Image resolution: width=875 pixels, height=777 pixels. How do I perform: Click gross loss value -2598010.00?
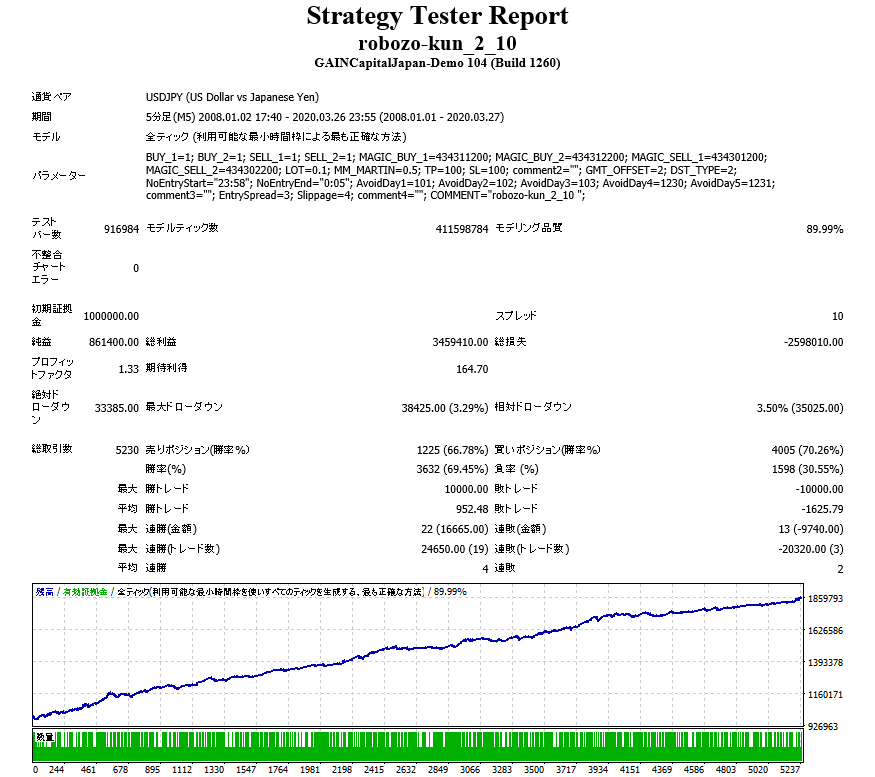[814, 342]
